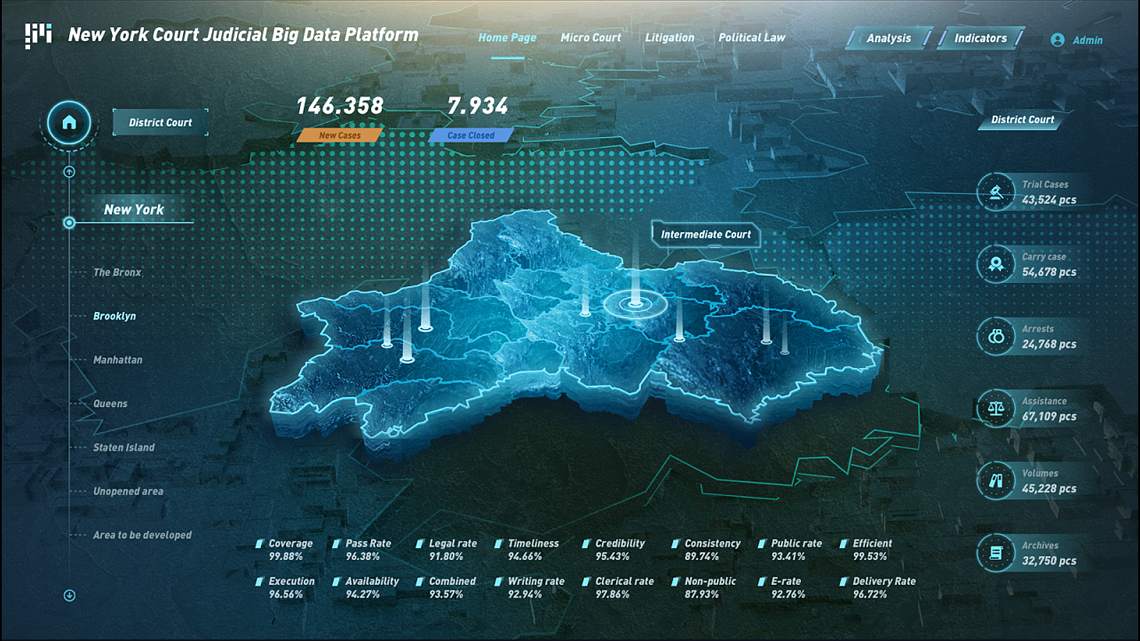Click the Coverage 99.88% indicator
The height and width of the screenshot is (641, 1140).
(284, 549)
